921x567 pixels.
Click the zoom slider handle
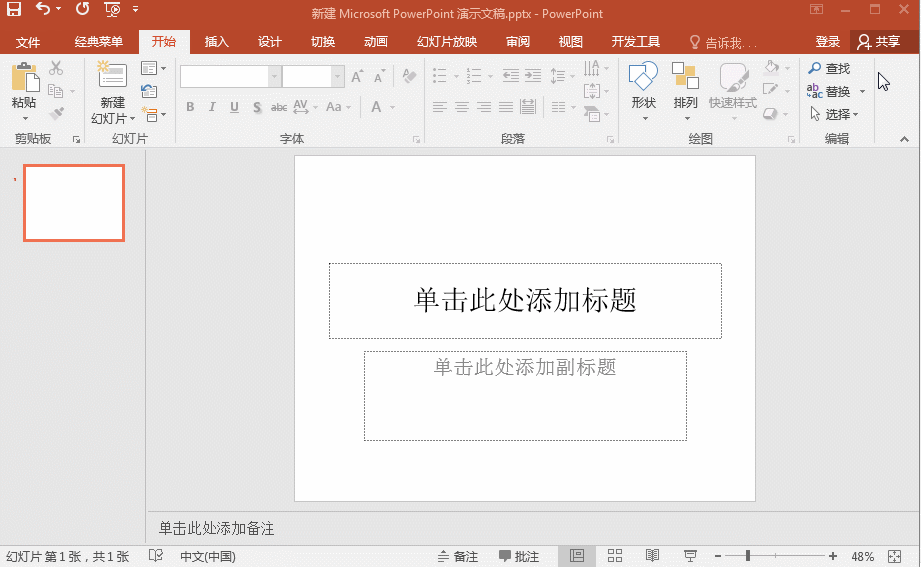point(748,556)
